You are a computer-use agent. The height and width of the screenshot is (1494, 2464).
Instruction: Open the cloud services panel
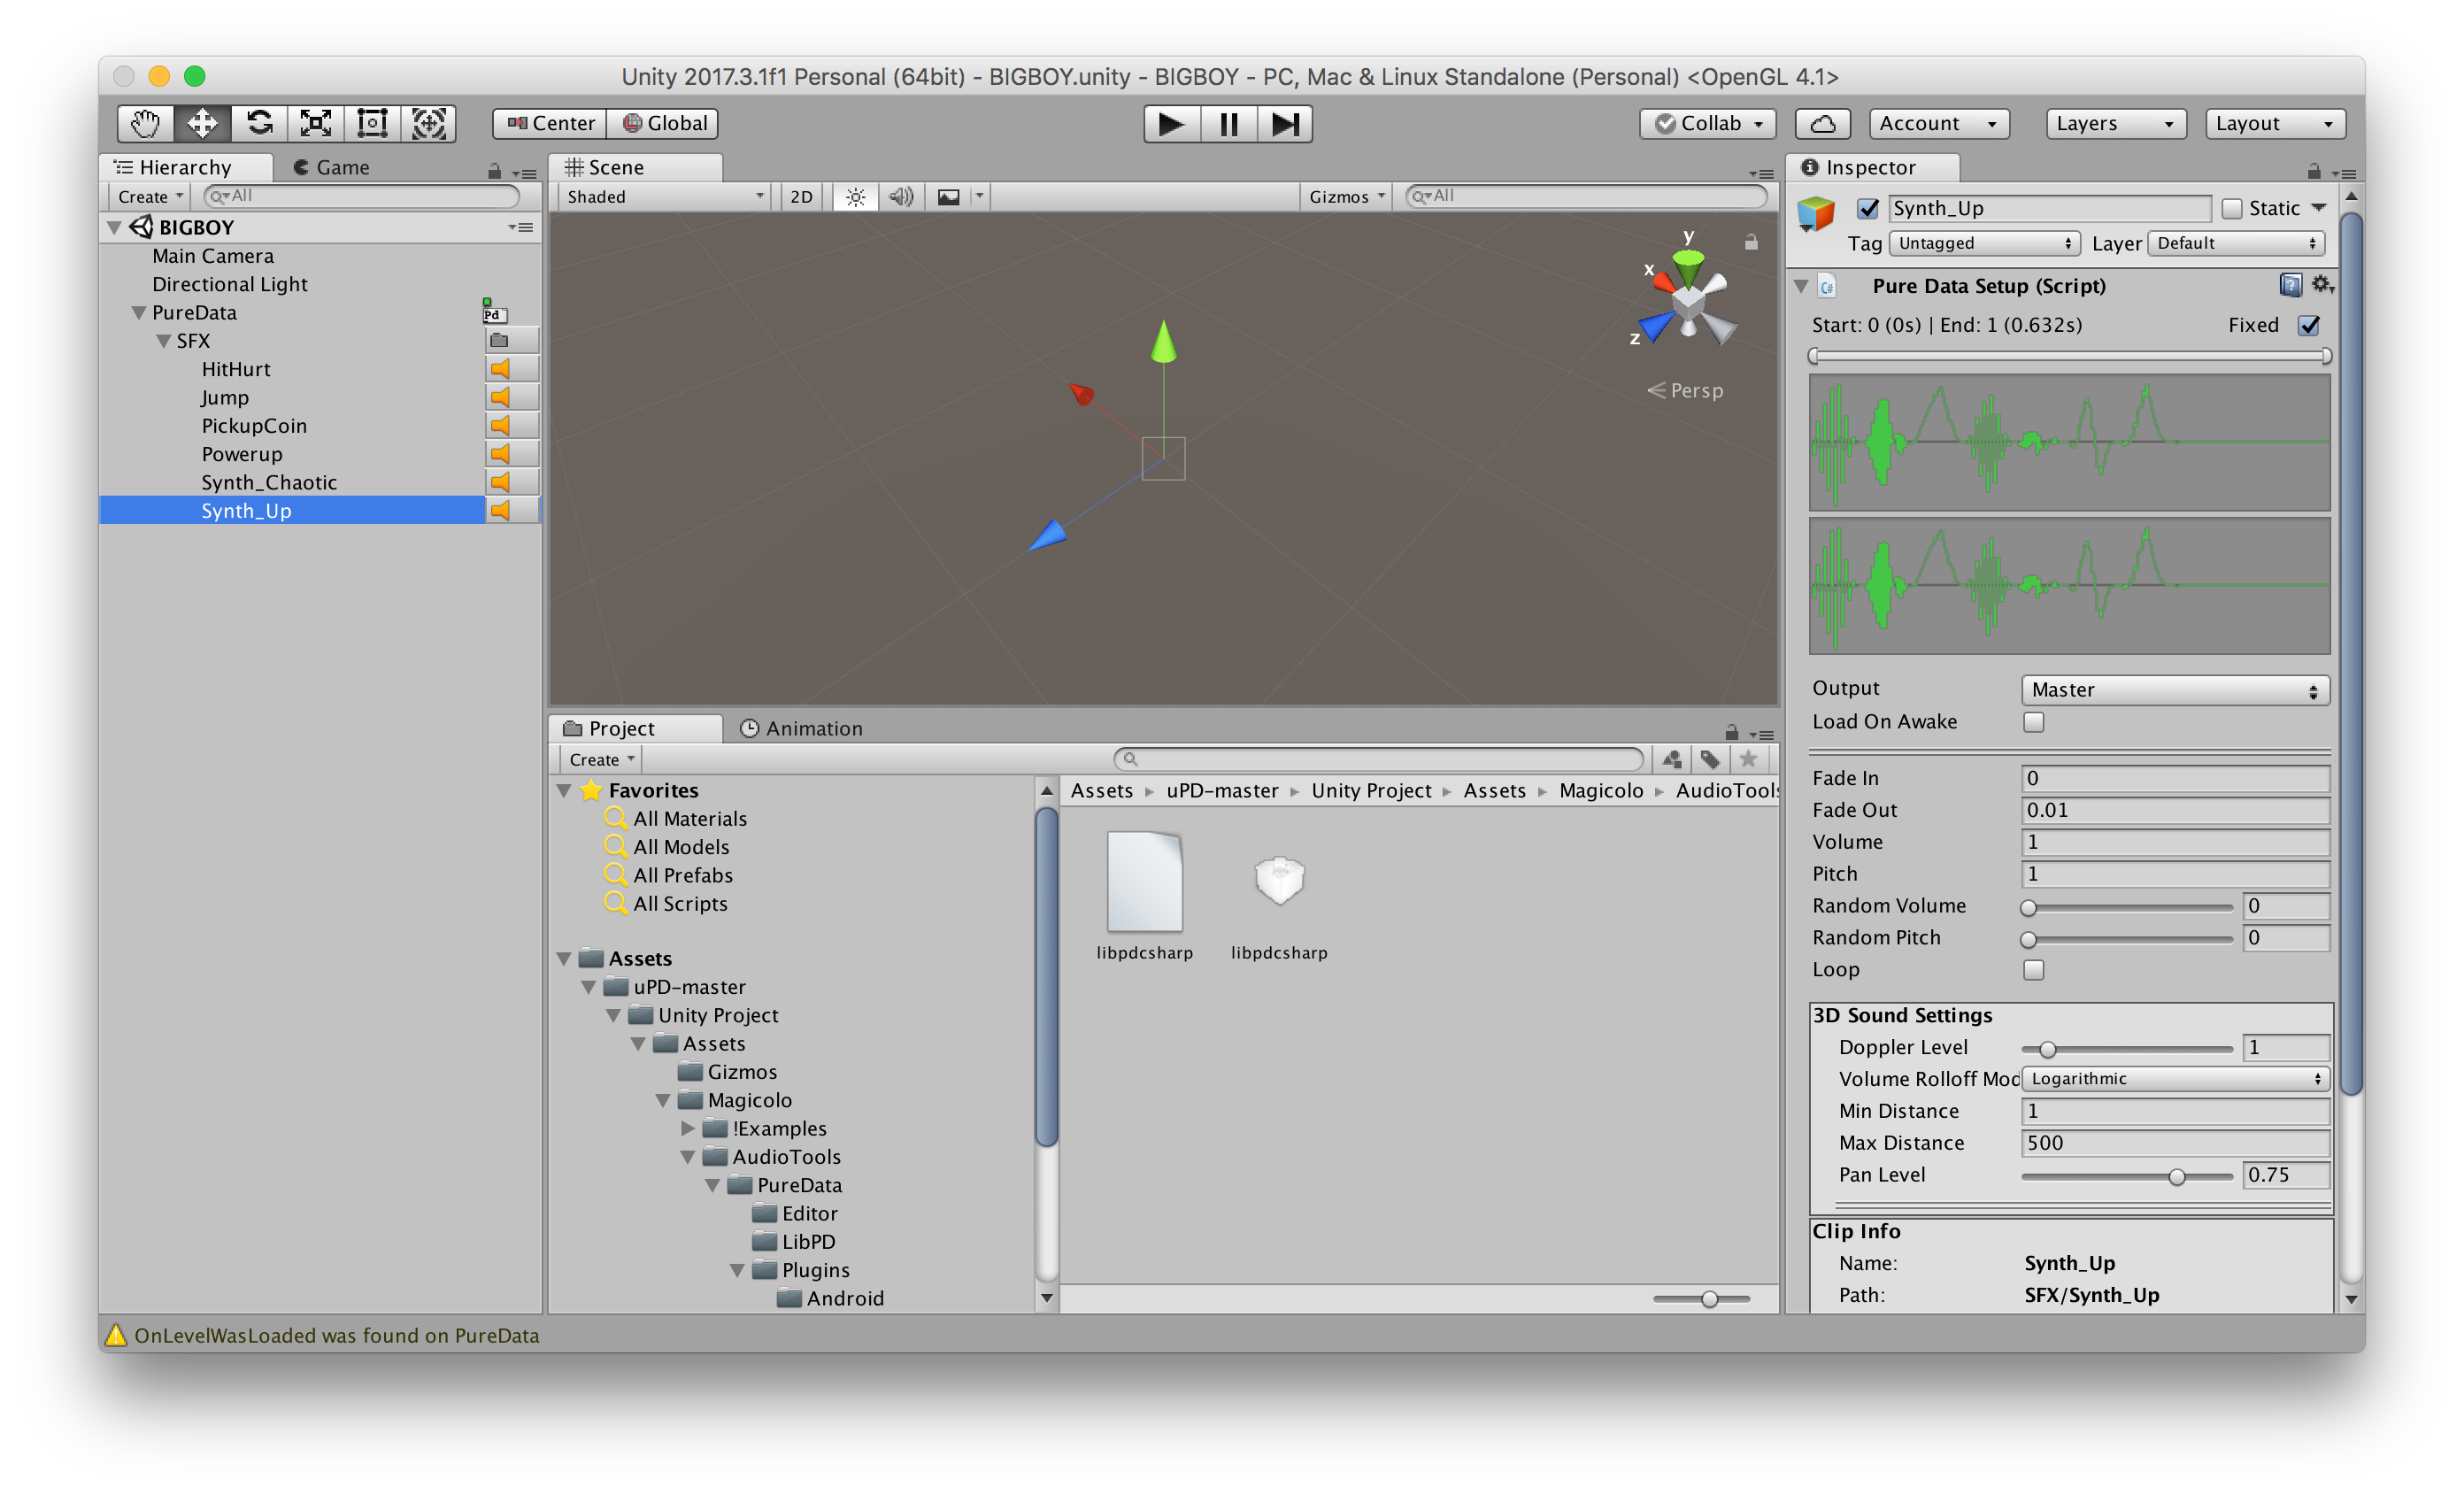(1822, 123)
